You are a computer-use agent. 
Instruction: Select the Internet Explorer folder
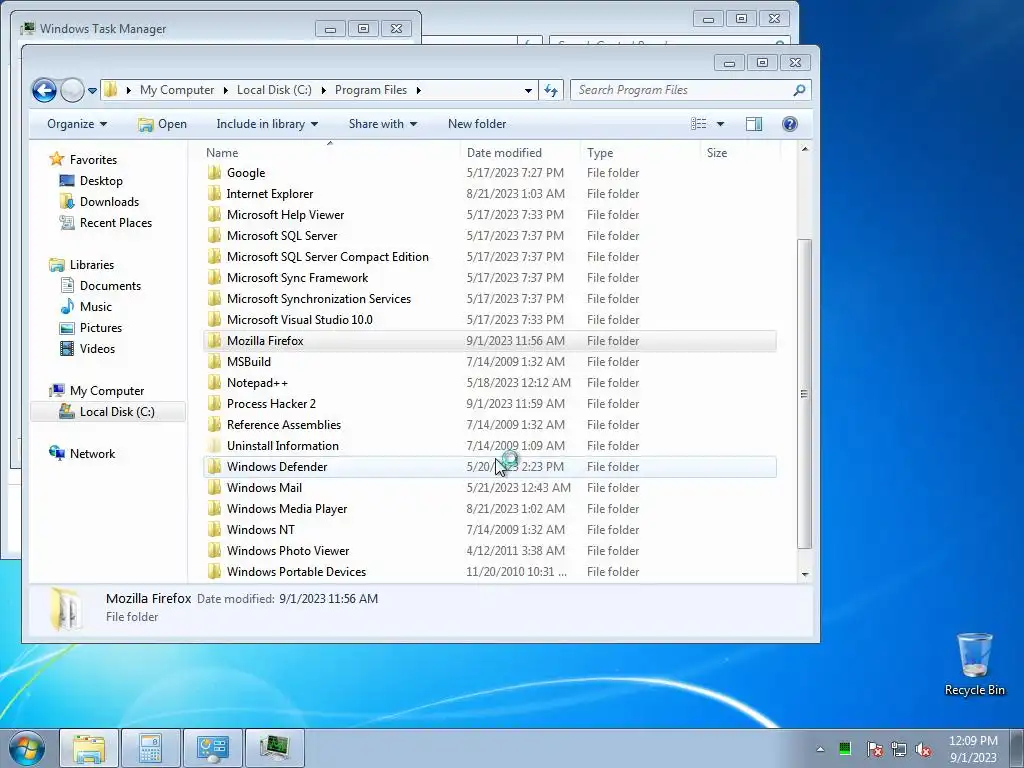(270, 194)
